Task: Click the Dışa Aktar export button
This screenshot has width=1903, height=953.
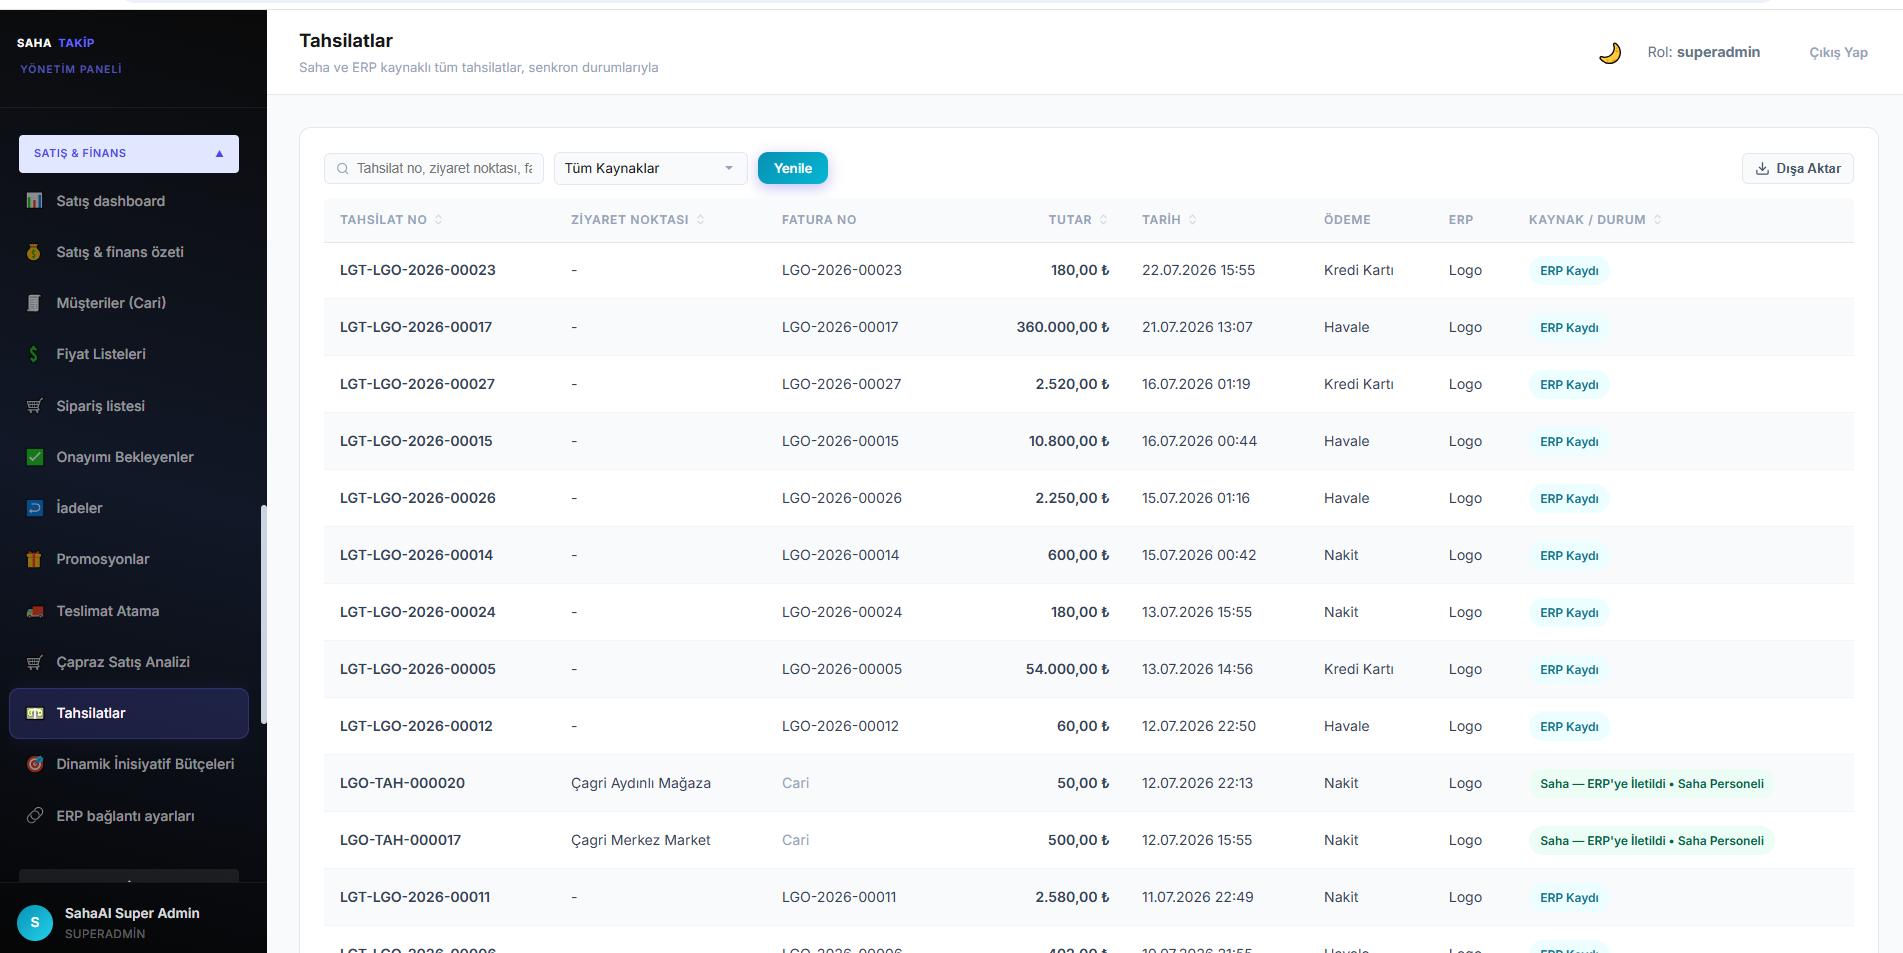Action: [x=1798, y=169]
